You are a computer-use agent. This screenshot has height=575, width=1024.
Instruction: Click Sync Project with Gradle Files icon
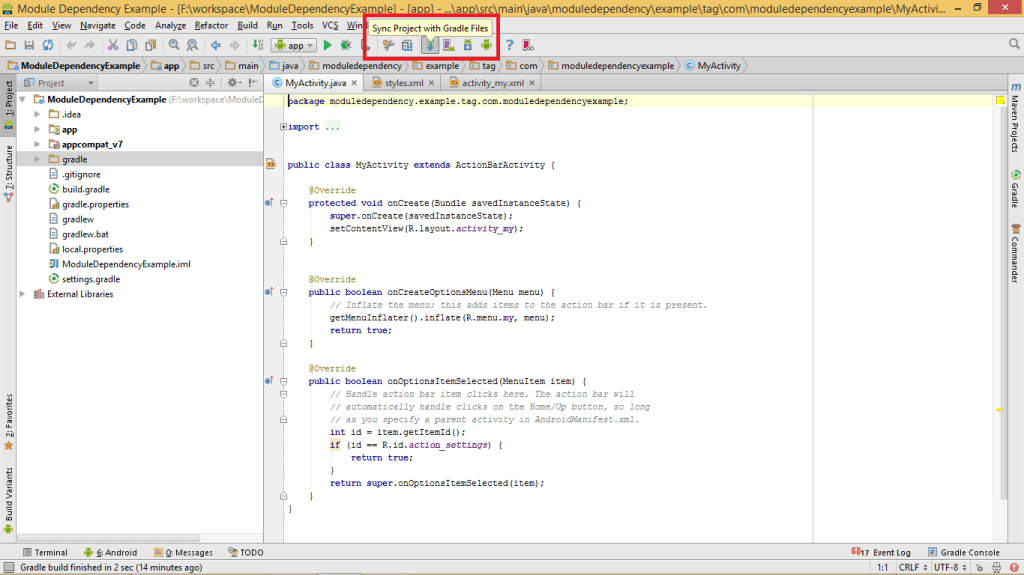point(430,45)
